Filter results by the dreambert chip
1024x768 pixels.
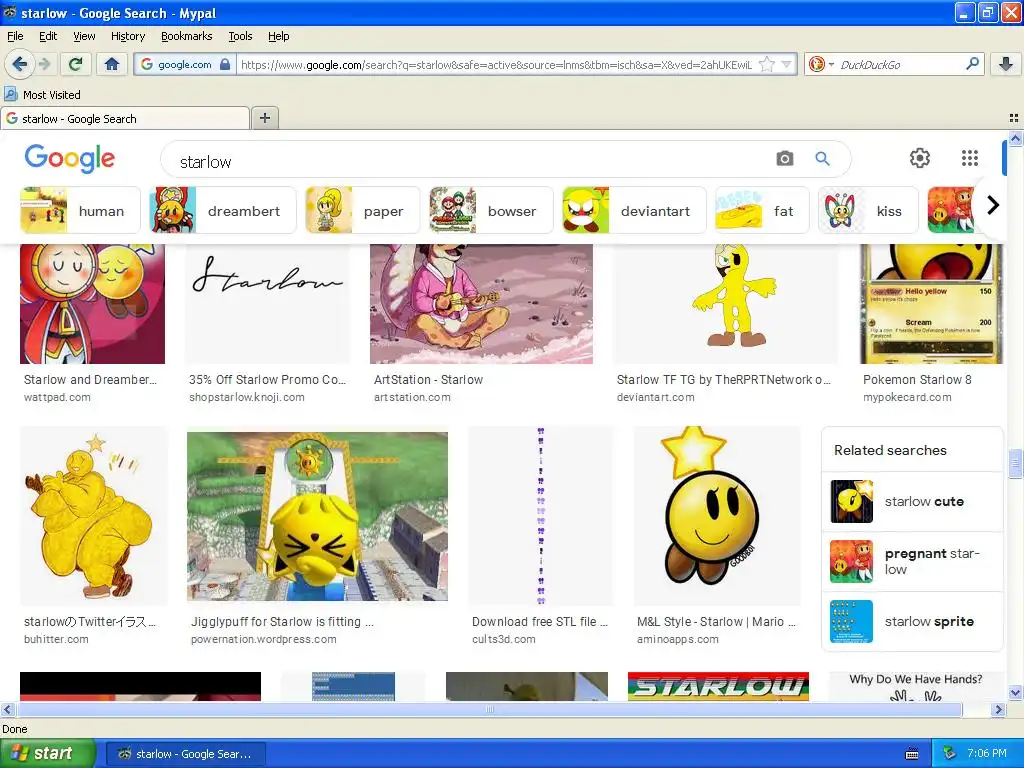tap(223, 210)
